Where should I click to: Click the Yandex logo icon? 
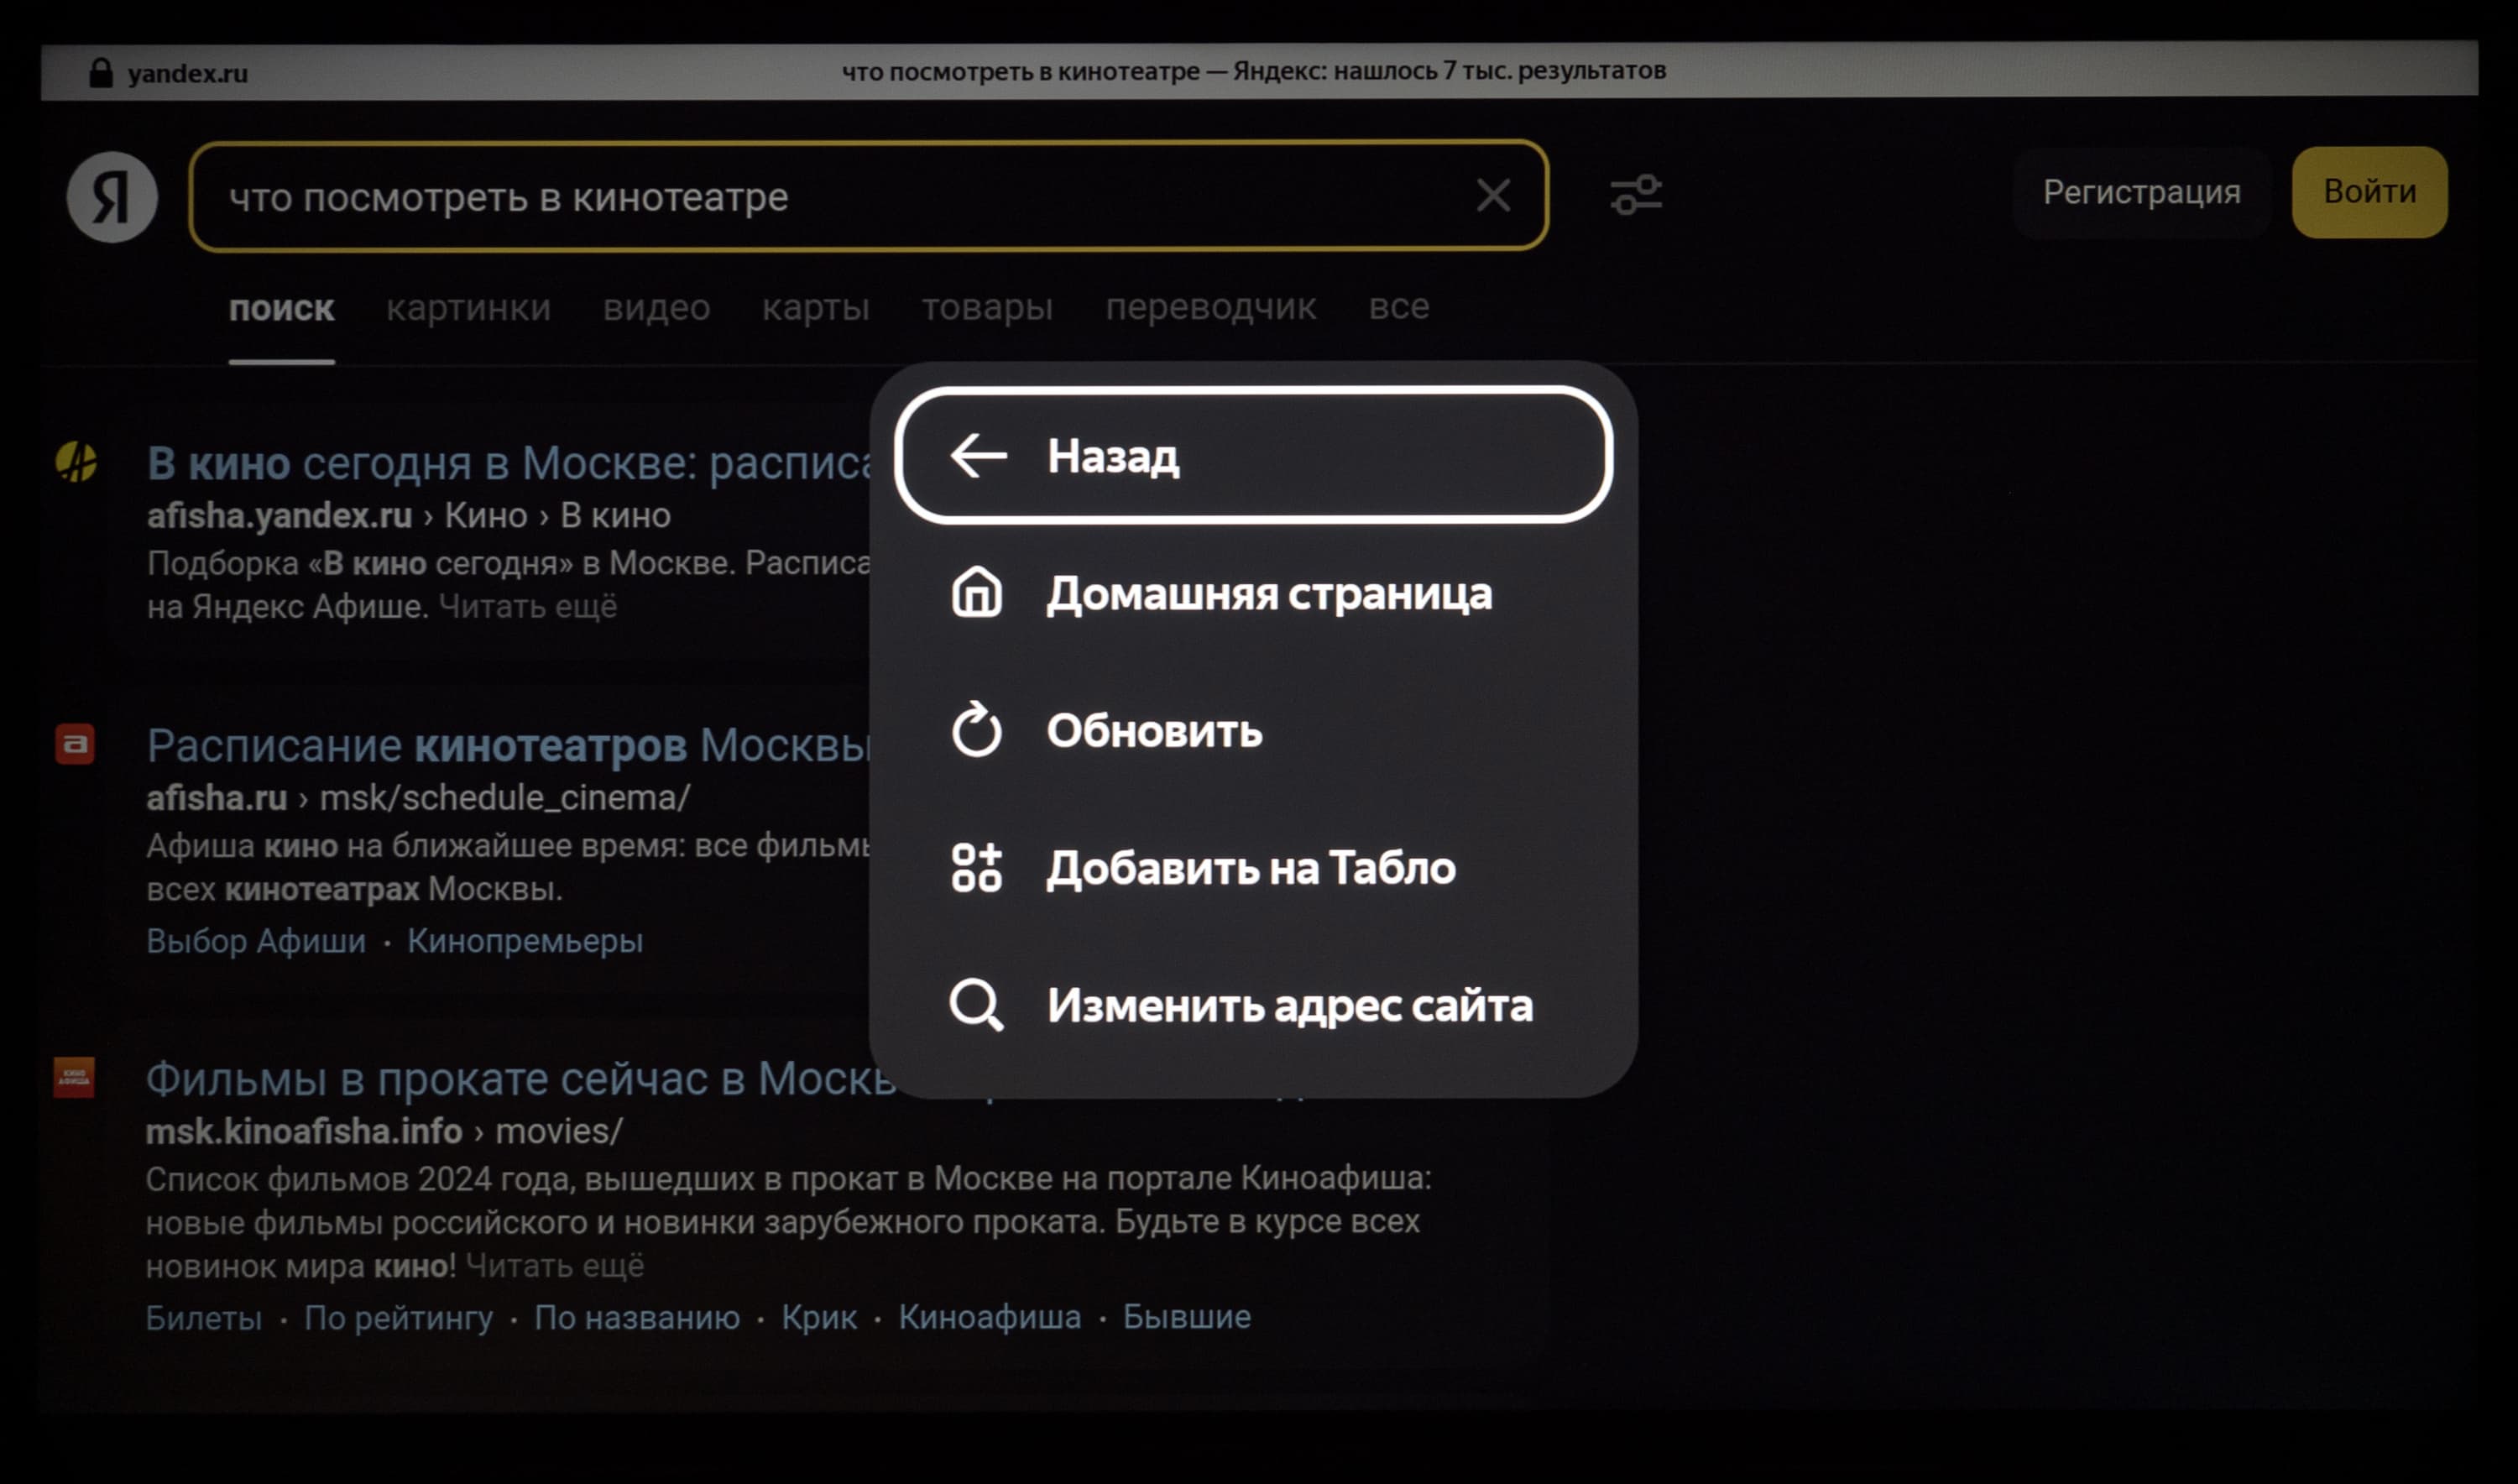click(112, 197)
